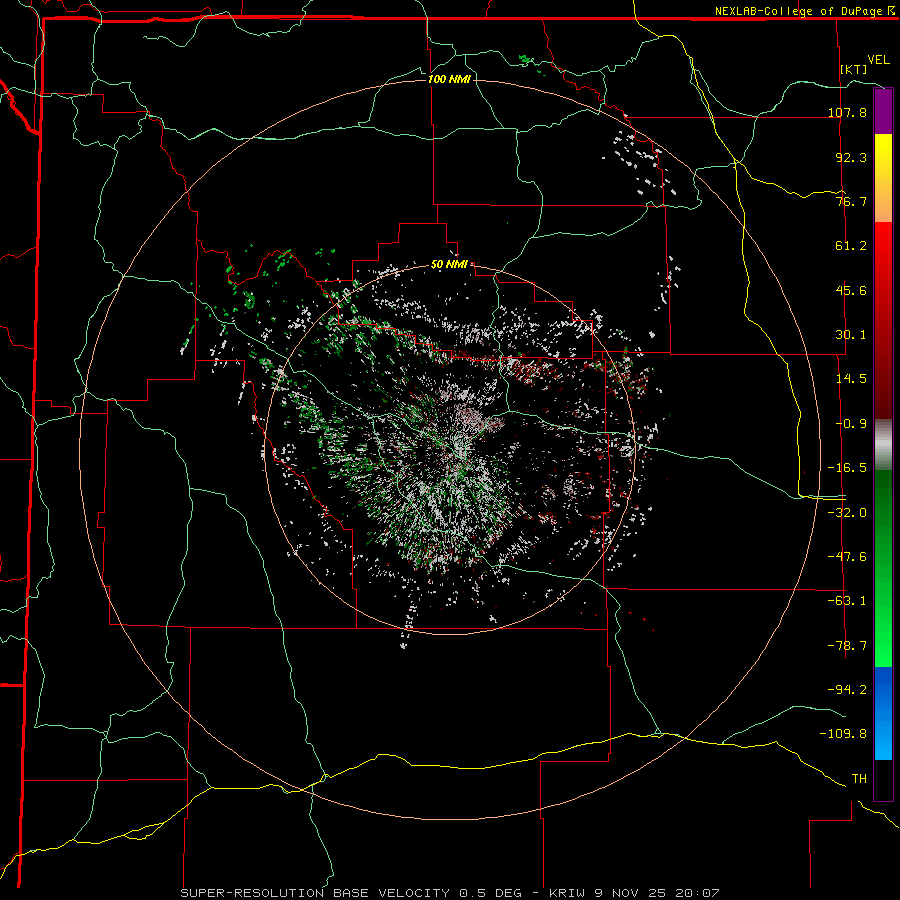Click the 50 NMI range ring label
Image resolution: width=900 pixels, height=900 pixels.
pyautogui.click(x=449, y=265)
